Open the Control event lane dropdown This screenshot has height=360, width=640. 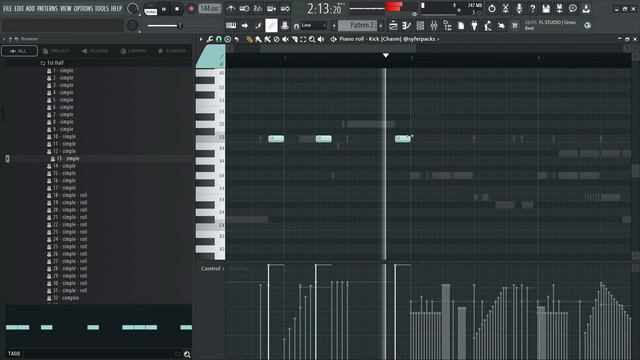[212, 269]
